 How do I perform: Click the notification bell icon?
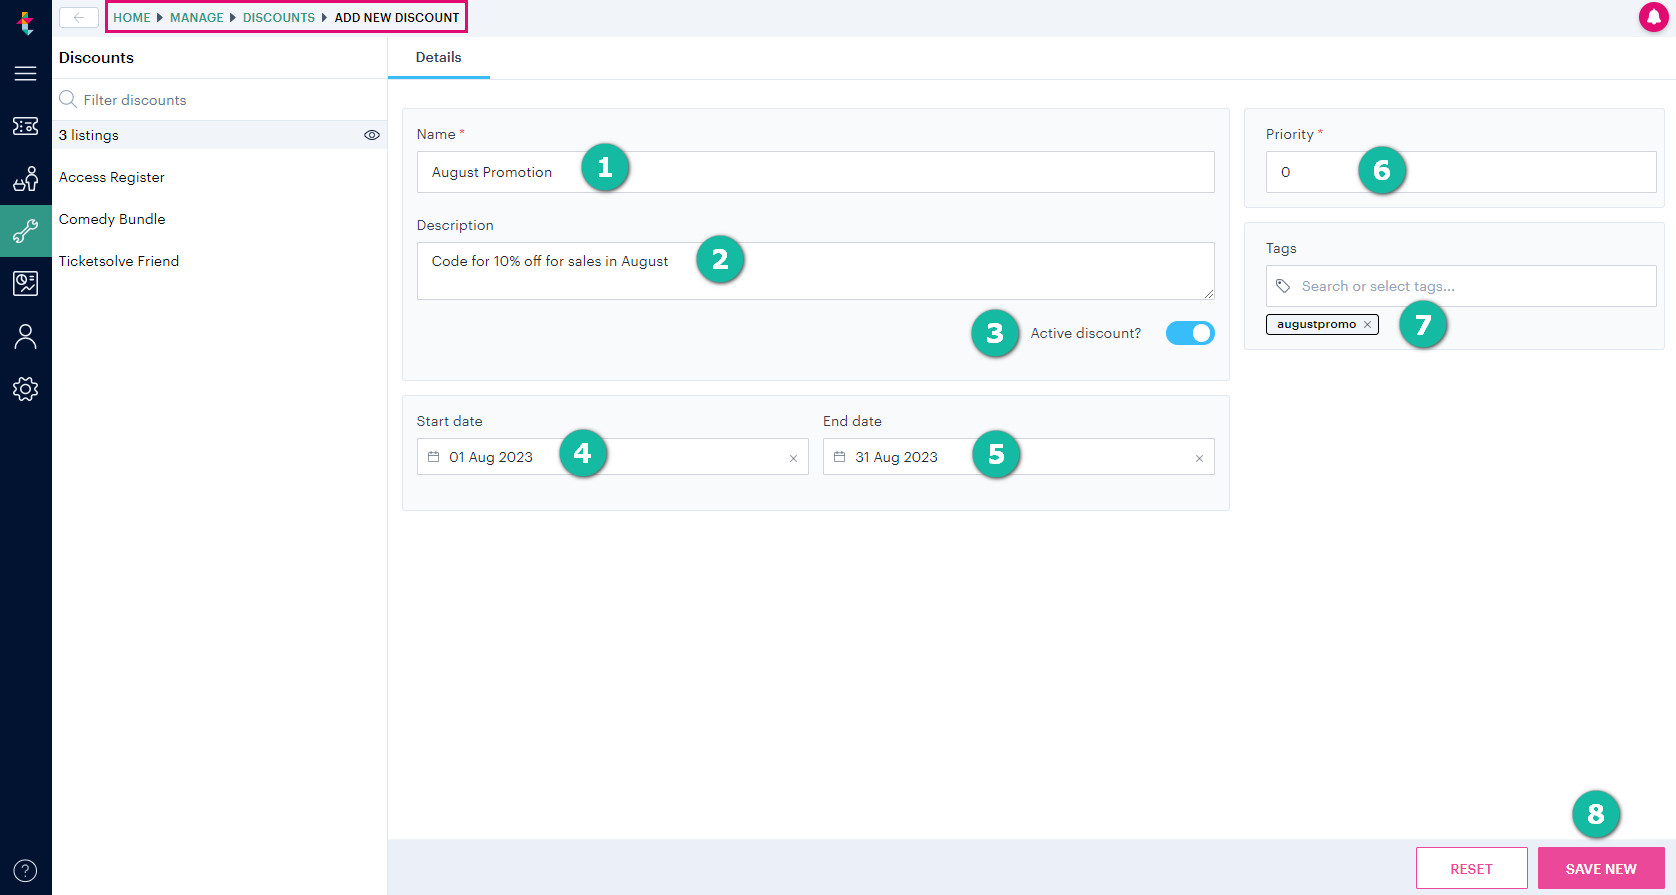[x=1653, y=17]
